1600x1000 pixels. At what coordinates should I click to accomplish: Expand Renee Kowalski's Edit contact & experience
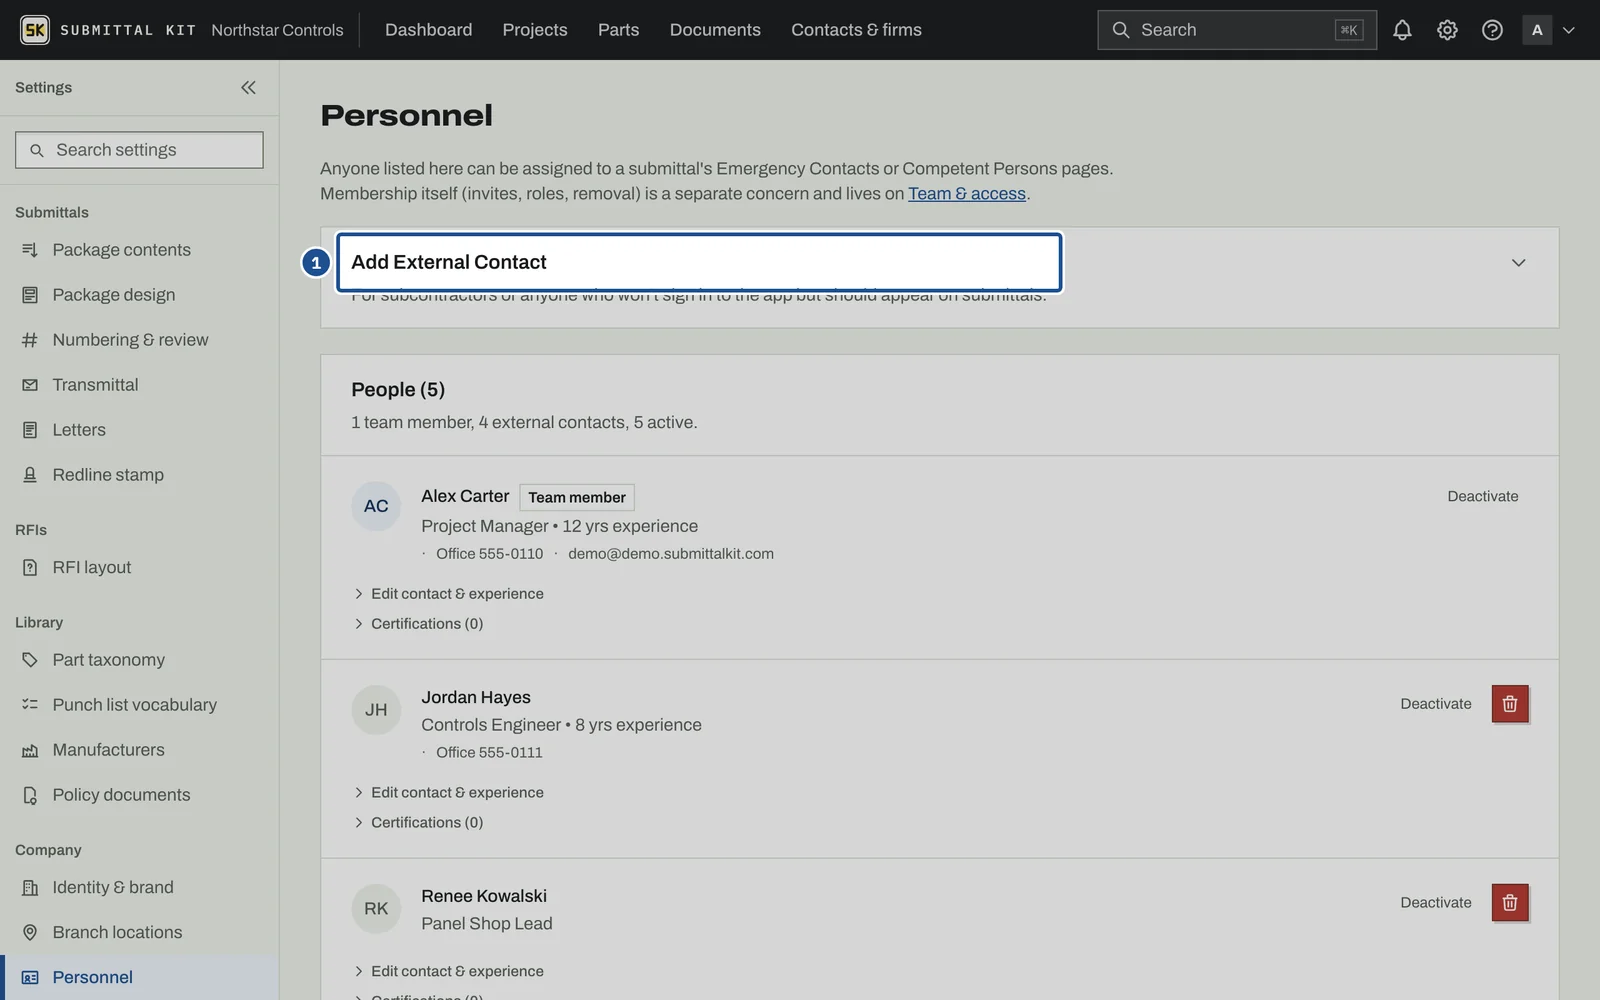pos(449,972)
